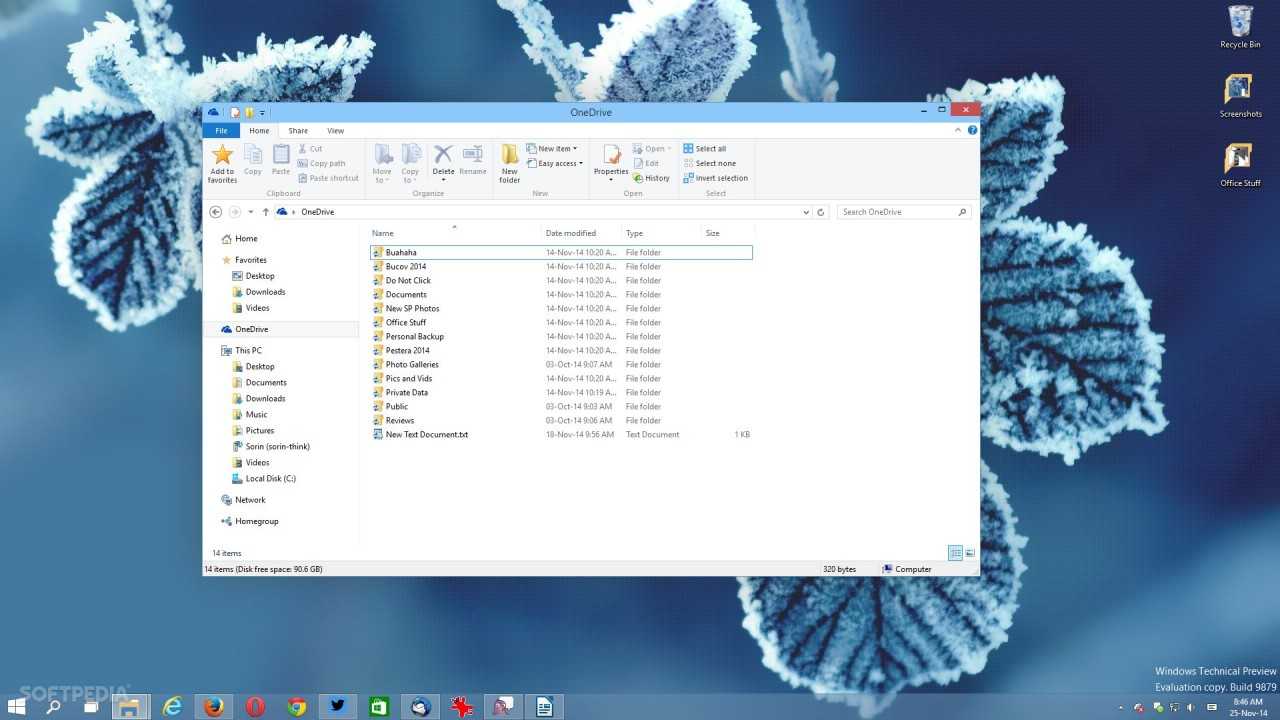
Task: Switch to the Share ribbon tab
Action: click(x=298, y=131)
